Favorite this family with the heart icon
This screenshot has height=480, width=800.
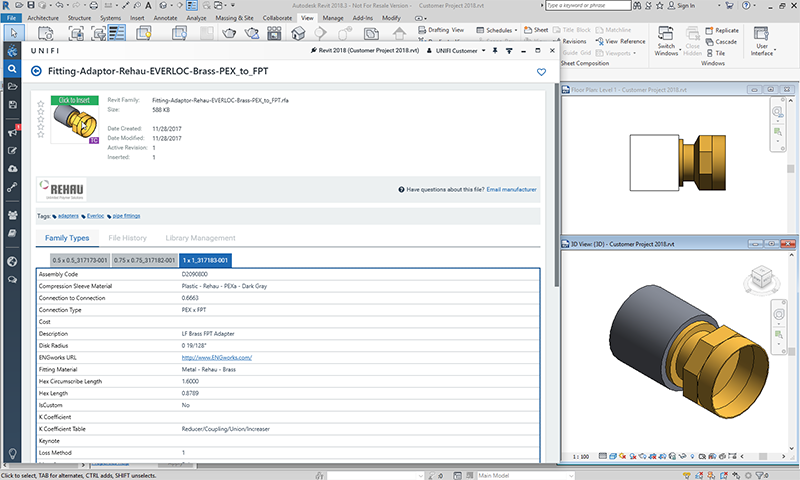point(541,72)
